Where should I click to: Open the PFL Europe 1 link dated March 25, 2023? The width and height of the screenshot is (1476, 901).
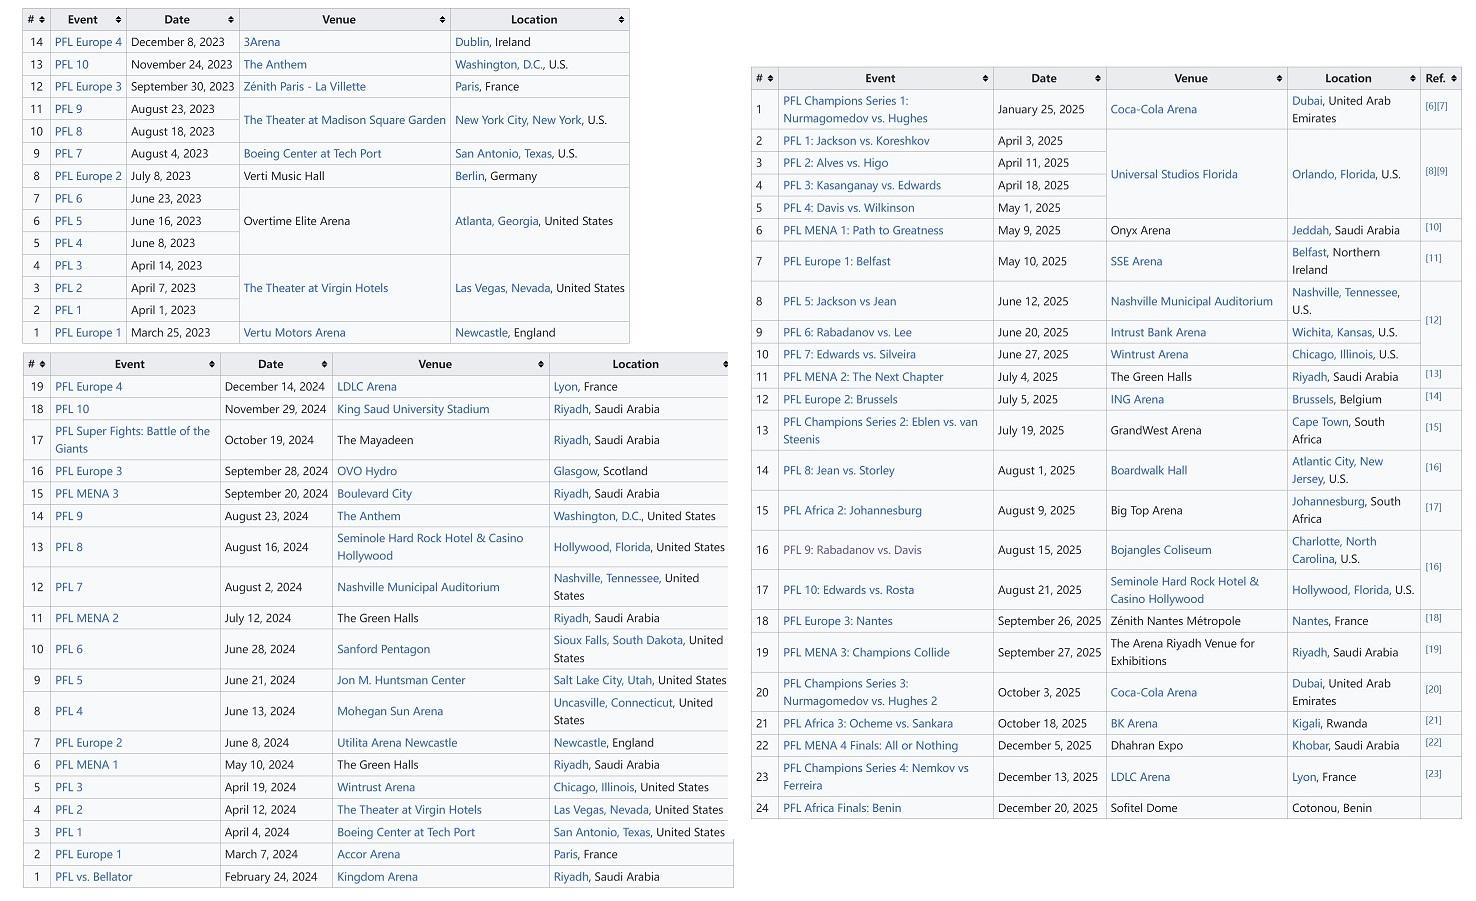coord(88,333)
